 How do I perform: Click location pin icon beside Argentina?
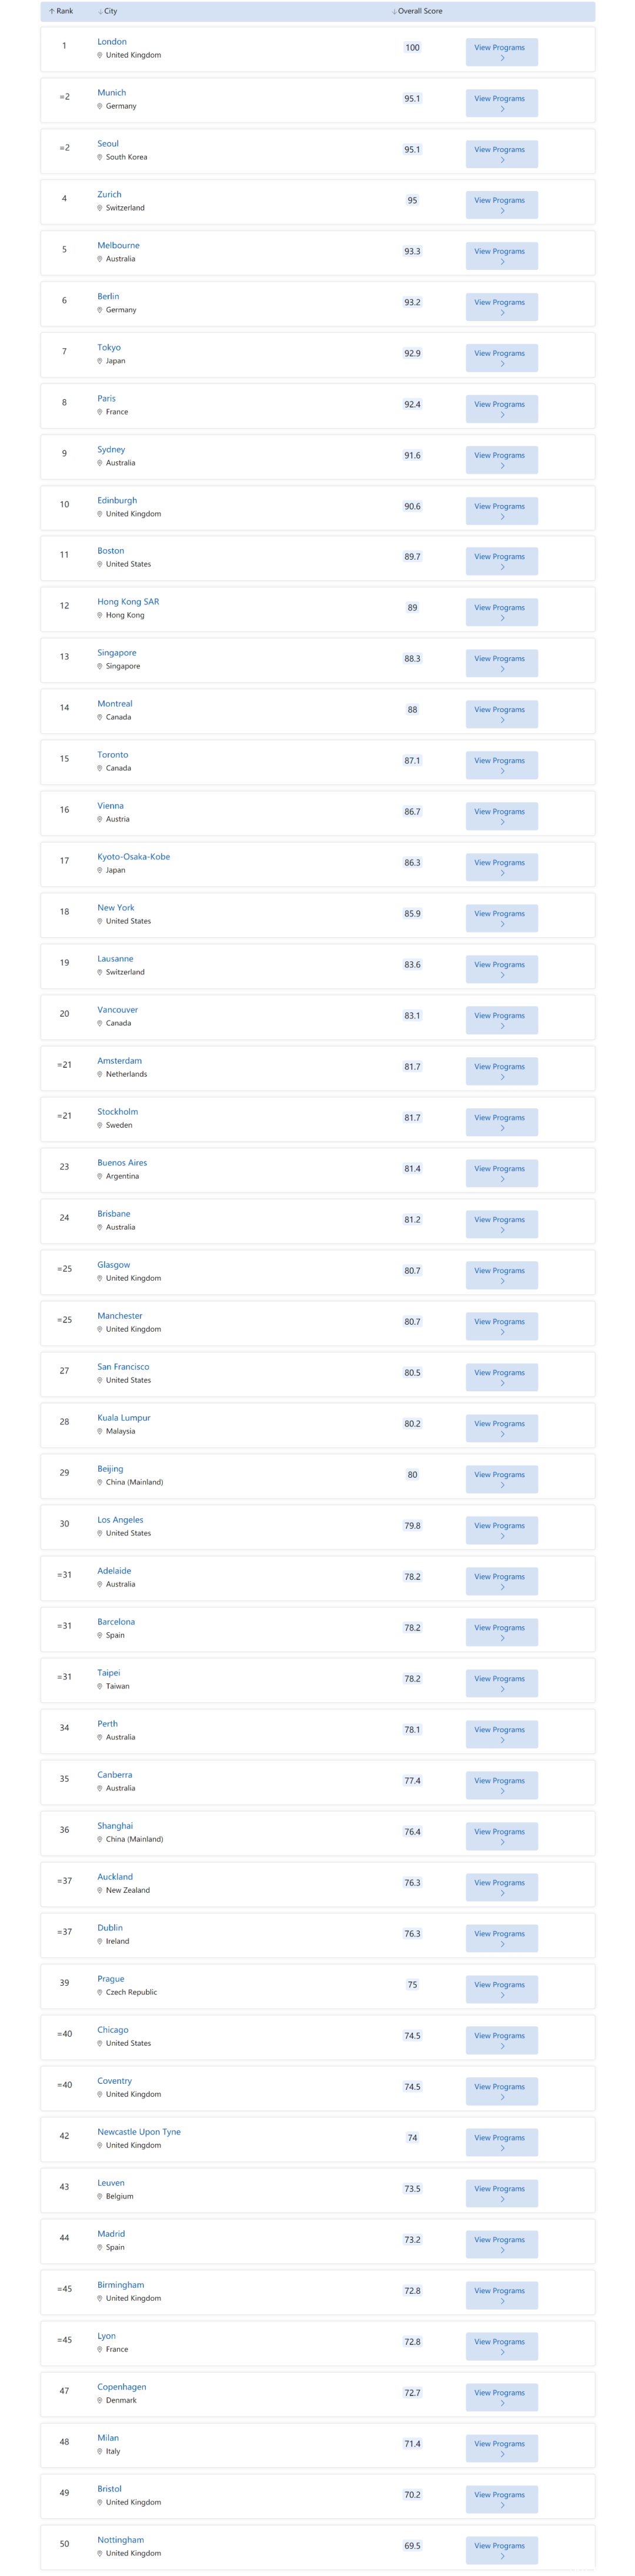100,1176
